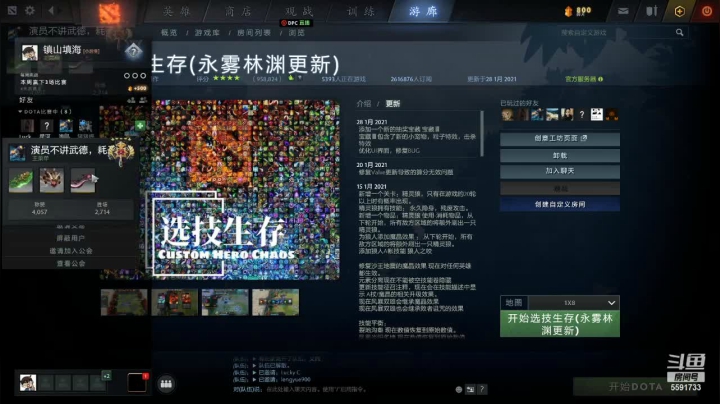Select 查看公会 in context menu
The height and width of the screenshot is (404, 720).
click(70, 264)
